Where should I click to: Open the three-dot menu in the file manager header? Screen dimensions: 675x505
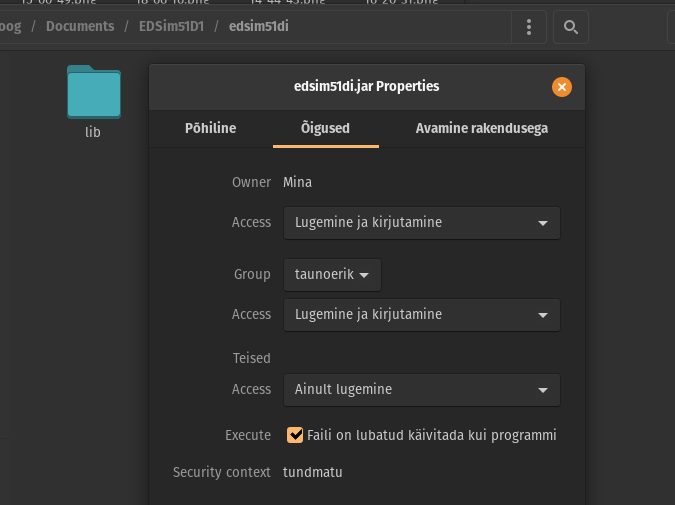click(529, 27)
